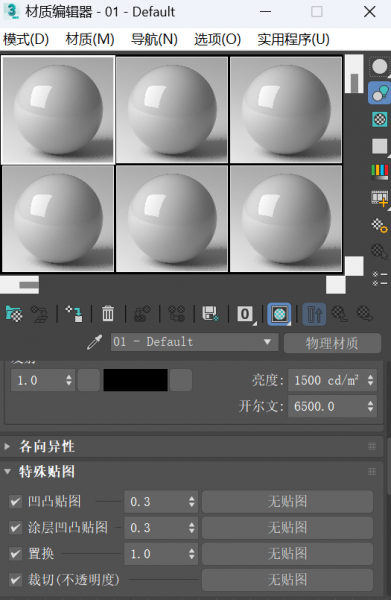The image size is (391, 600).
Task: Click the Go to Parent icon
Action: [339, 314]
